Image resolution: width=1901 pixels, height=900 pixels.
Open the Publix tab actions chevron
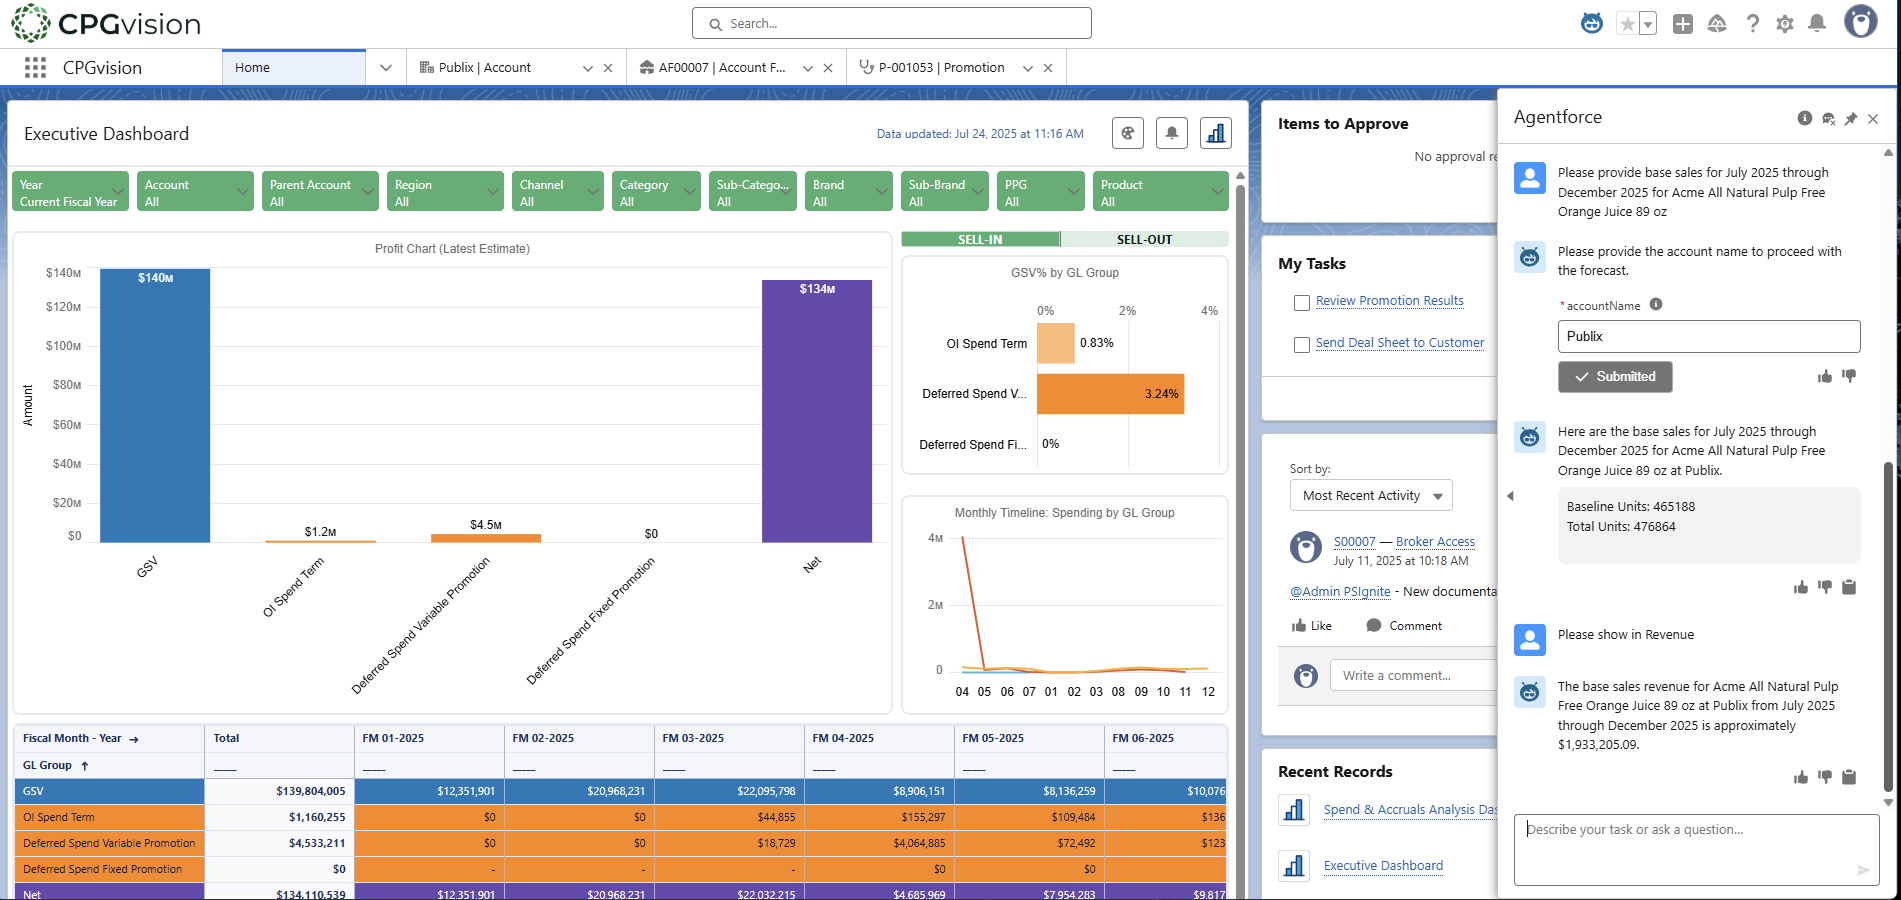click(588, 68)
